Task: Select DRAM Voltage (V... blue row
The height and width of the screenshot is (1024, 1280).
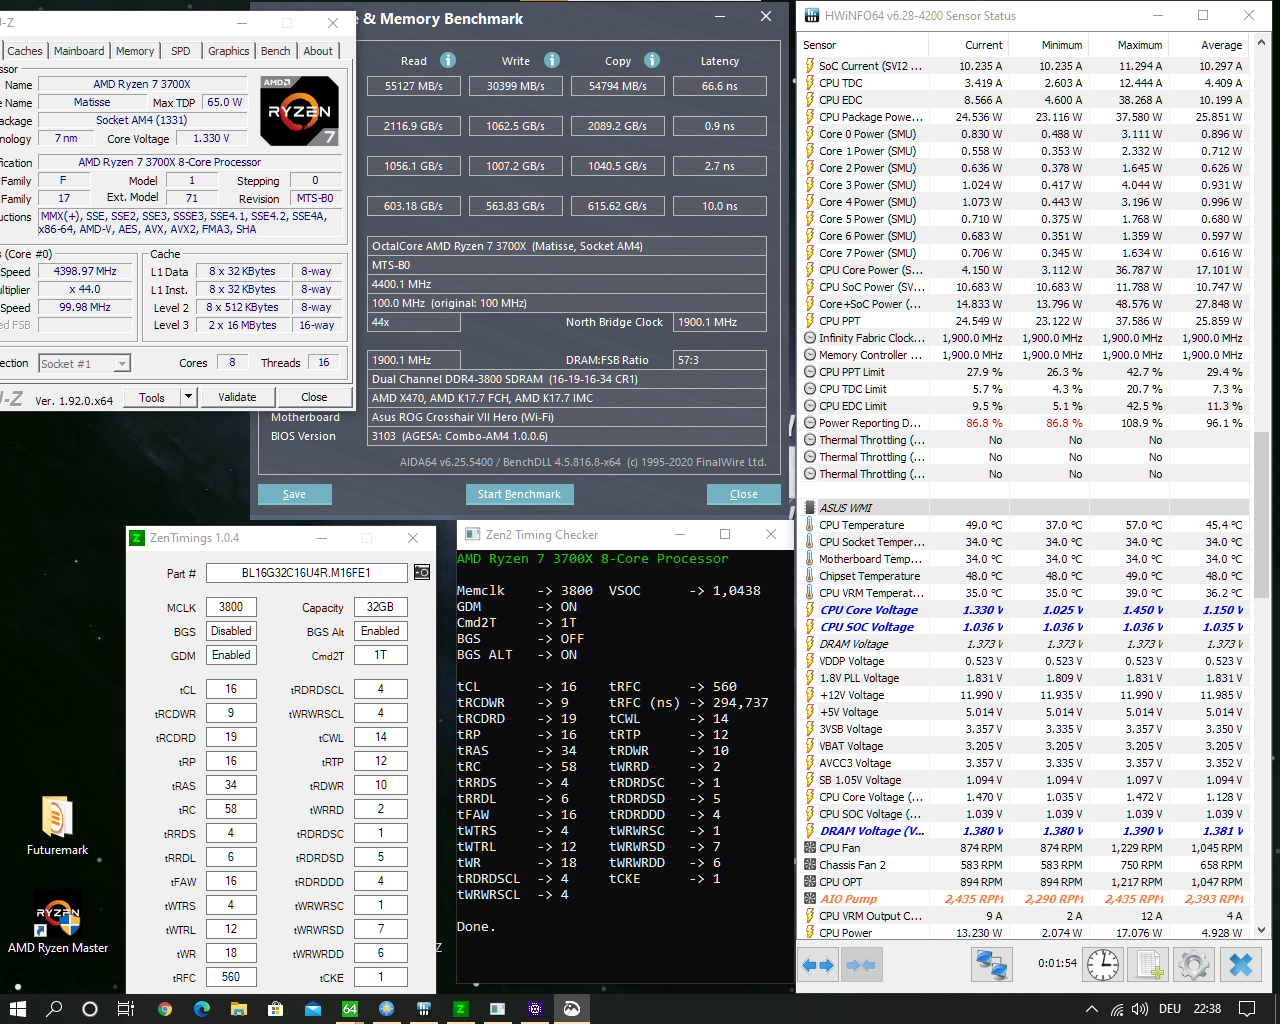Action: (x=1024, y=831)
